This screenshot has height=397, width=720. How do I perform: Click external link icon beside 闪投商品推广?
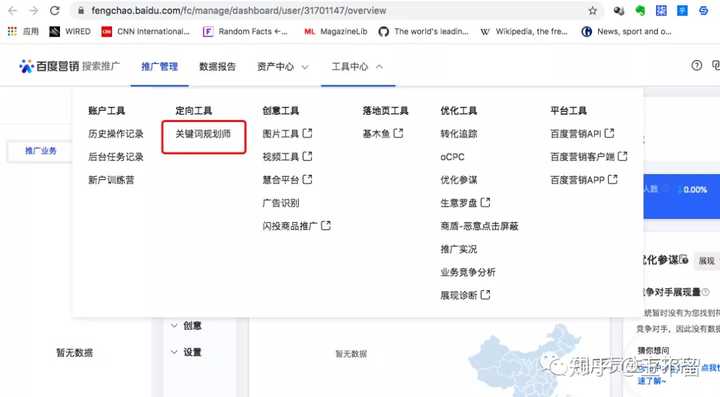(x=326, y=225)
